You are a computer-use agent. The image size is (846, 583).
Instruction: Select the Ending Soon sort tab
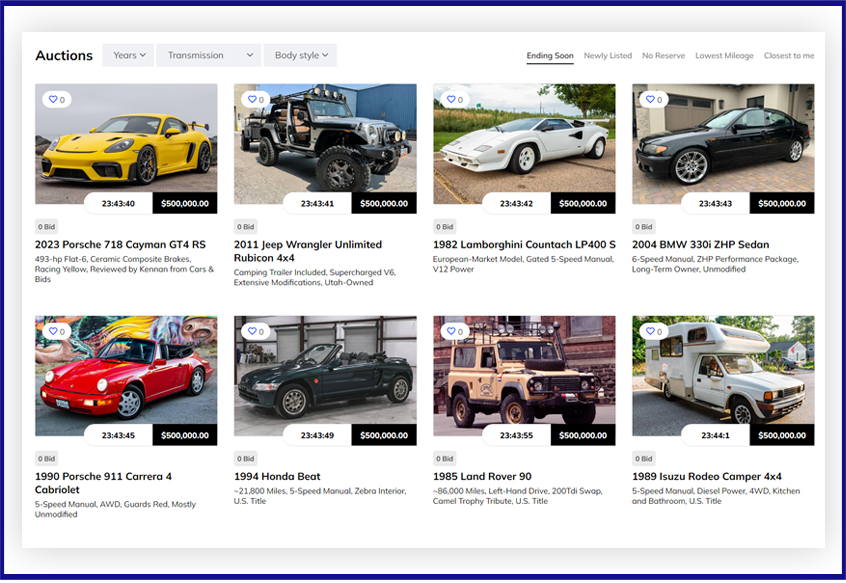pyautogui.click(x=550, y=56)
